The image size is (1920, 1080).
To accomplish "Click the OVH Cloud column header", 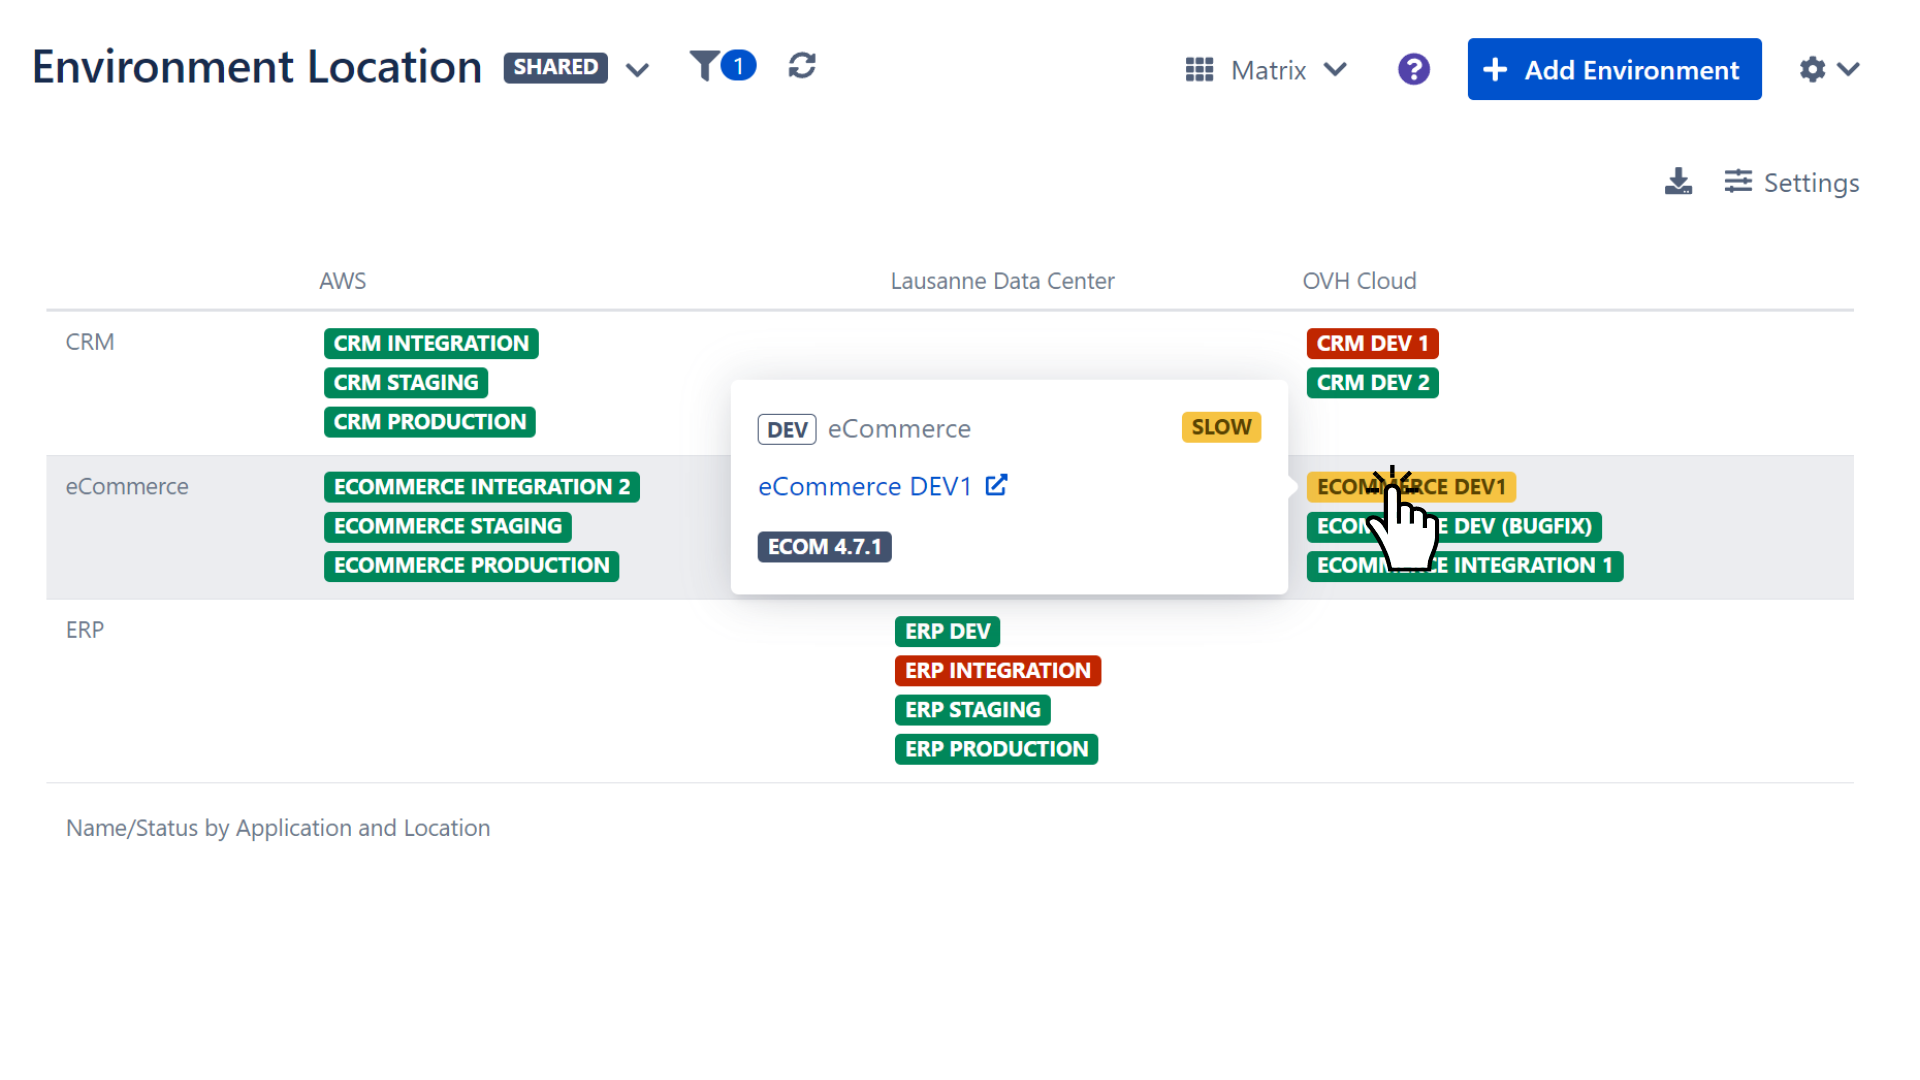I will (1359, 281).
